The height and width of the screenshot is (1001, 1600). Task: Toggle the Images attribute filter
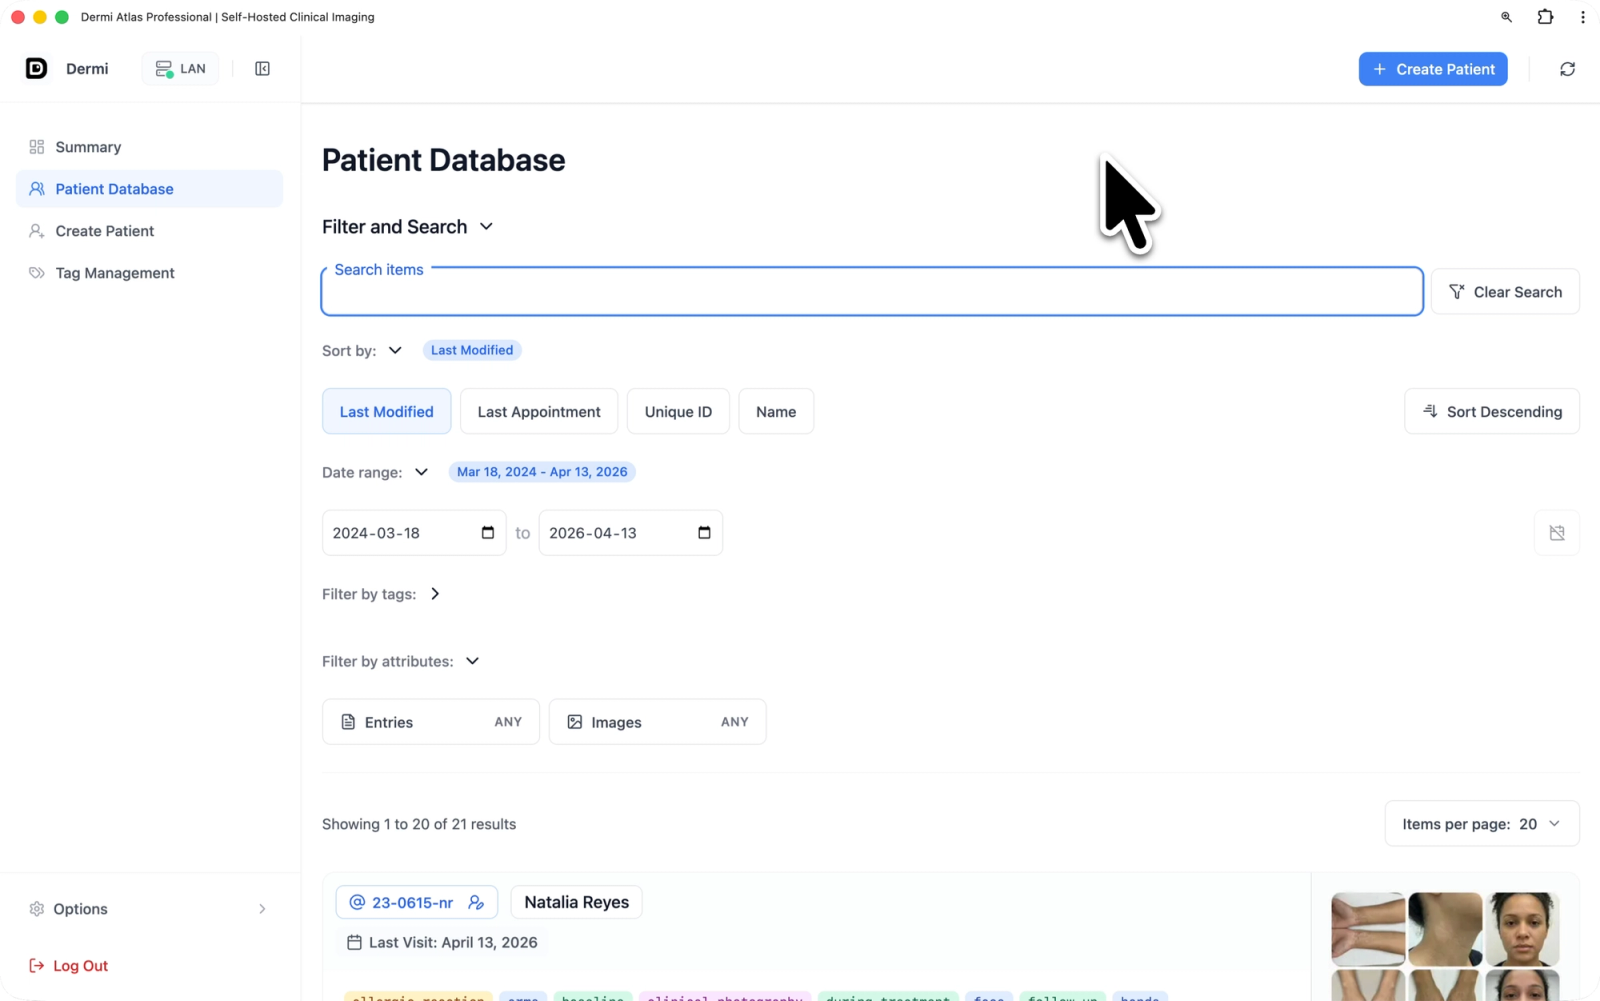pyautogui.click(x=657, y=722)
